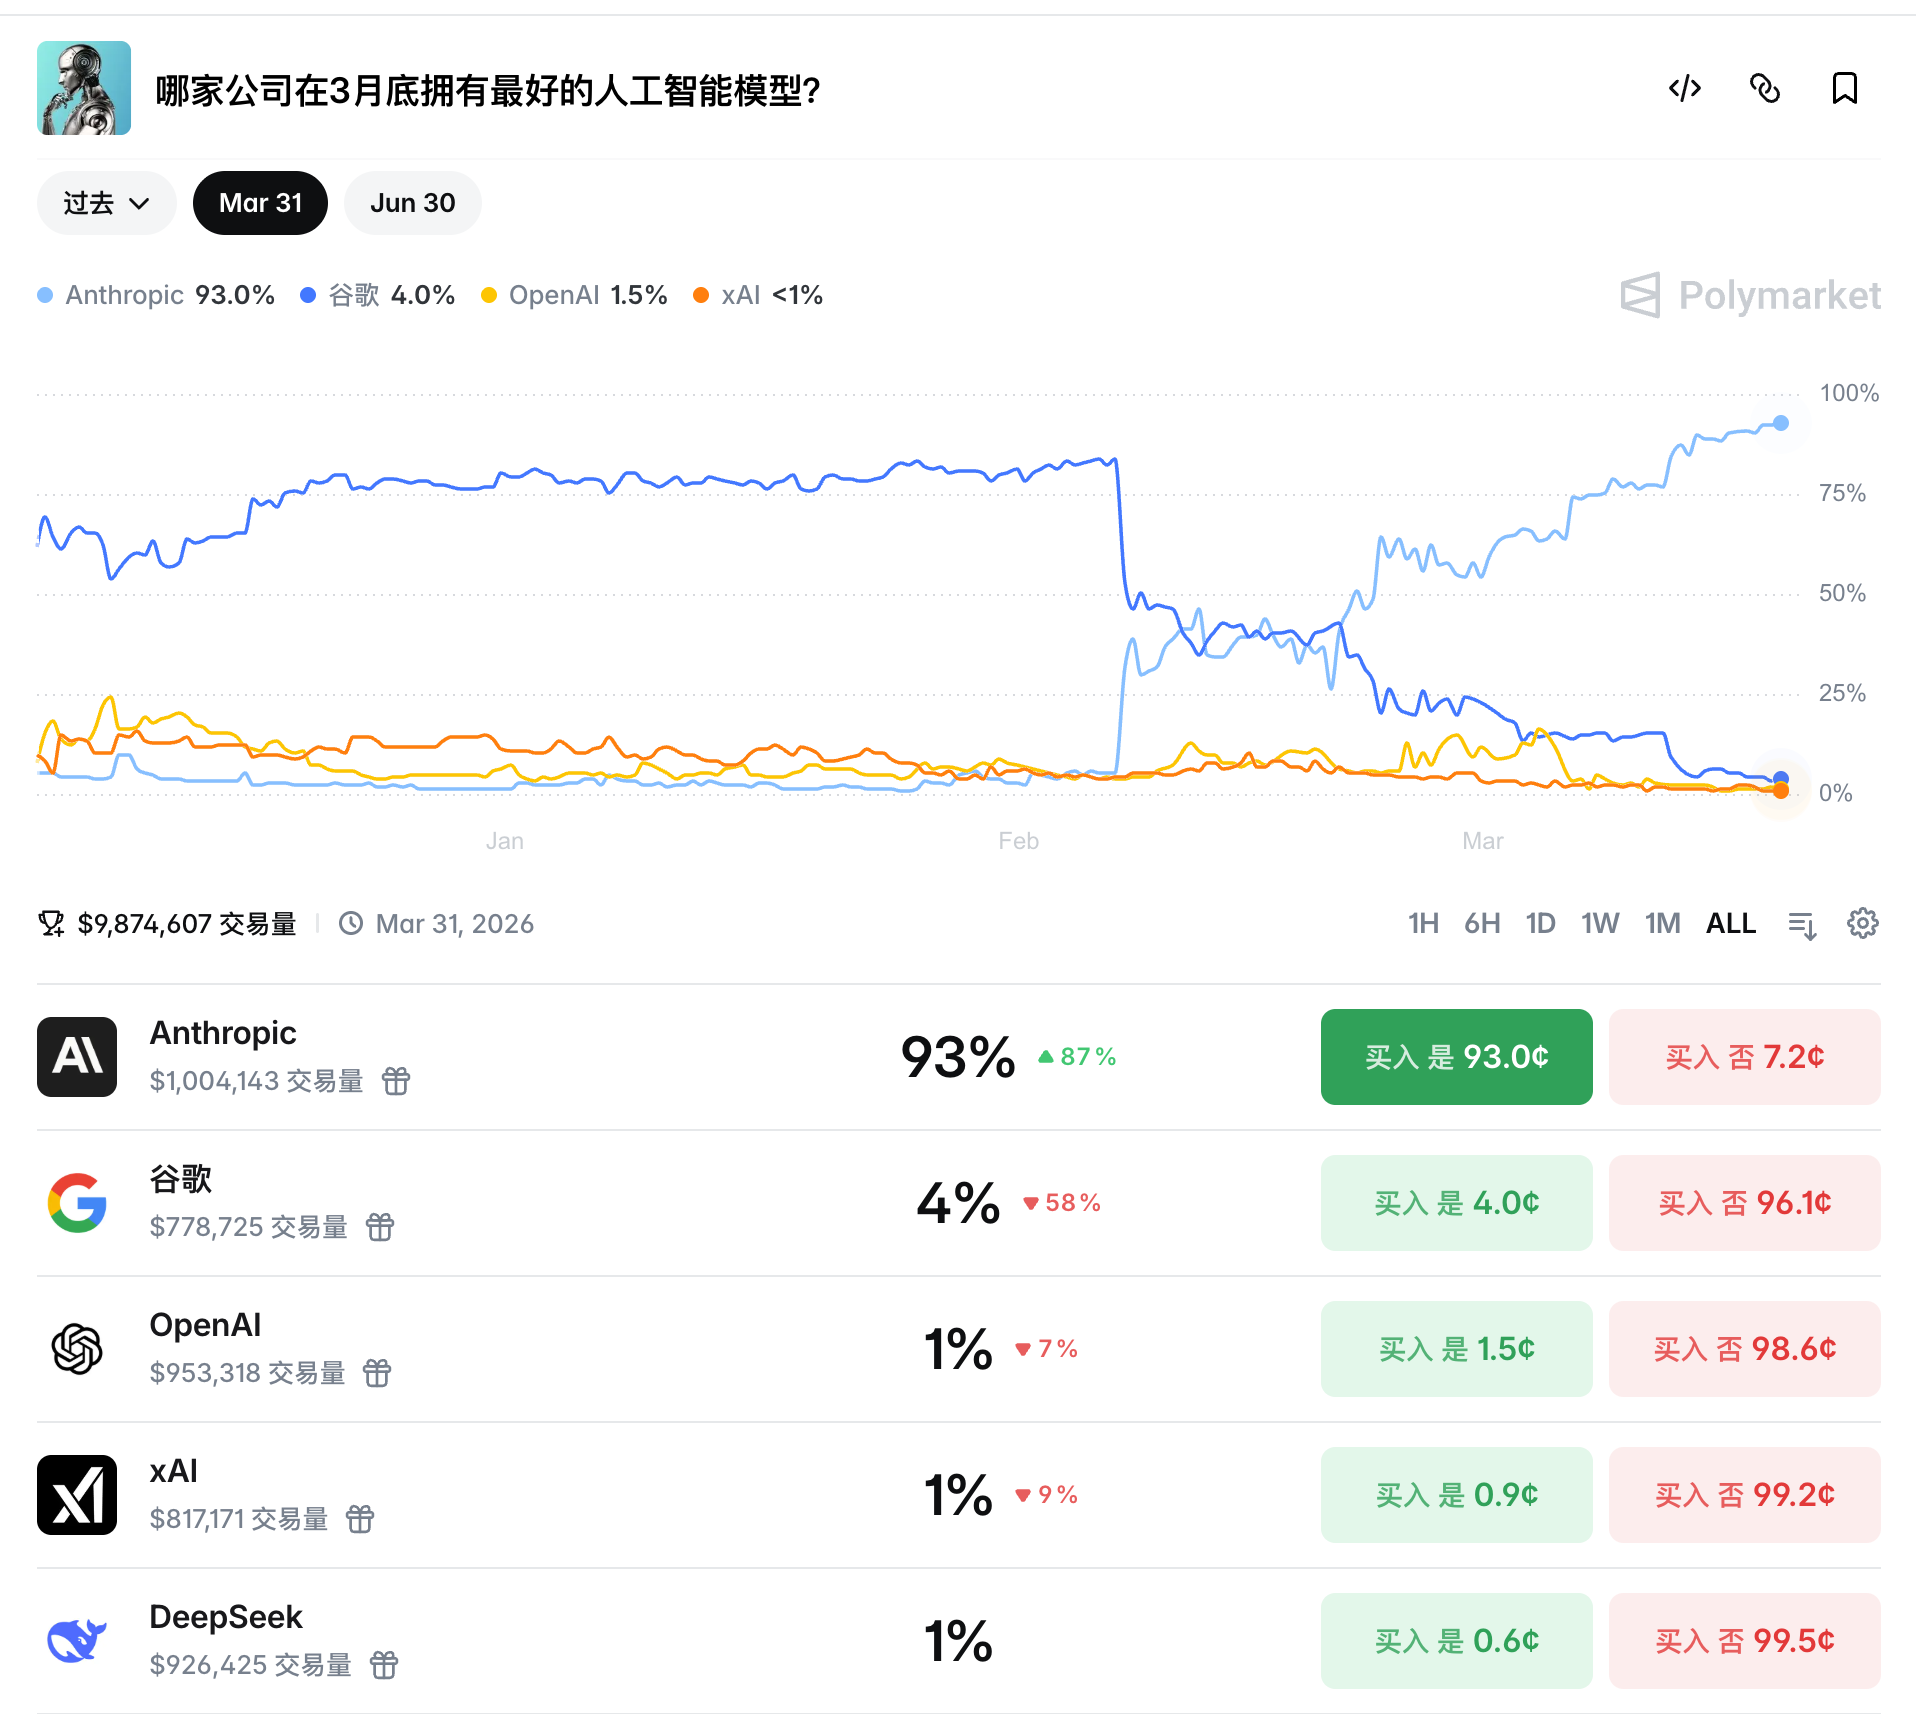Buy Yes on OpenAI at 1.5¢
The width and height of the screenshot is (1916, 1714).
point(1456,1349)
